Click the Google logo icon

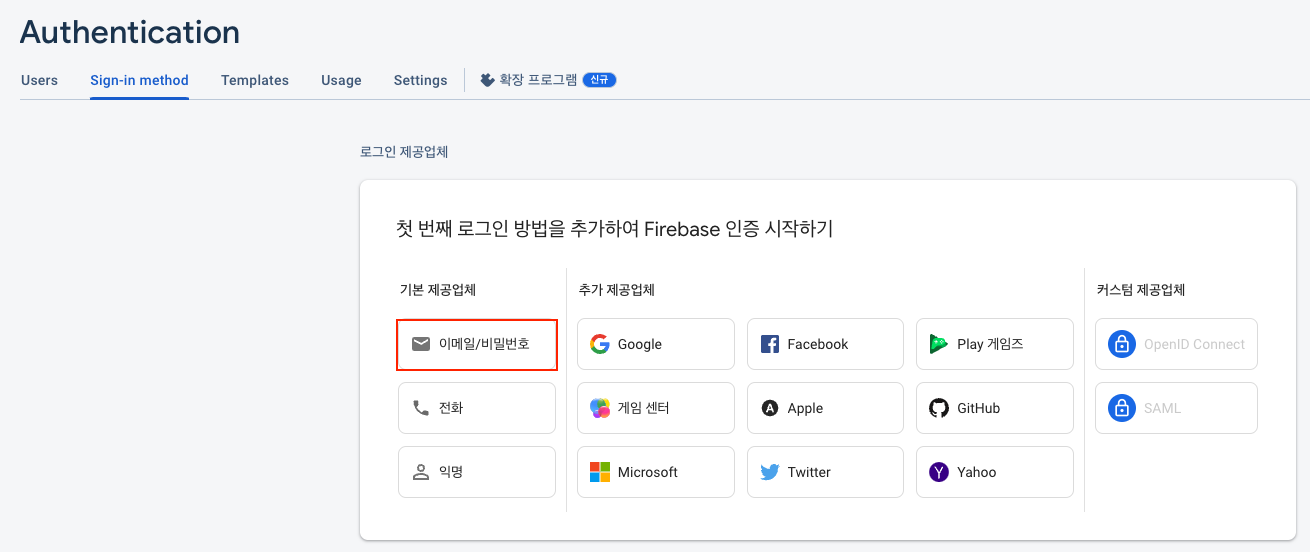600,344
